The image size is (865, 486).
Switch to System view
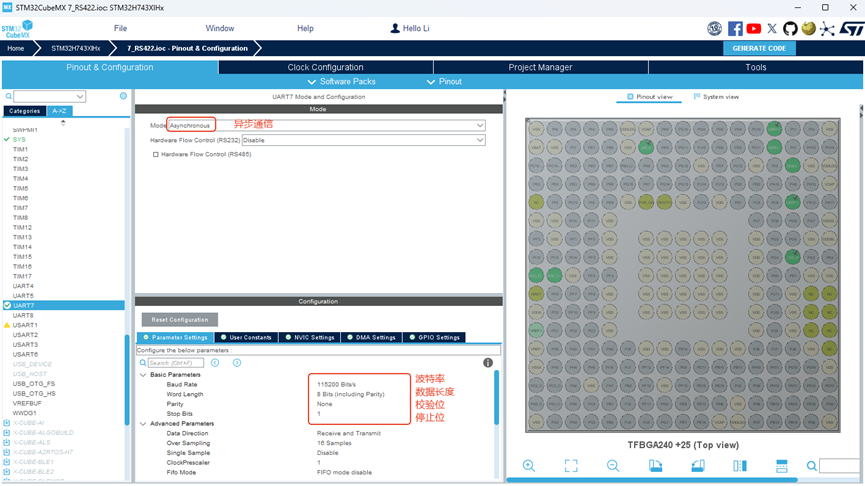[x=716, y=97]
